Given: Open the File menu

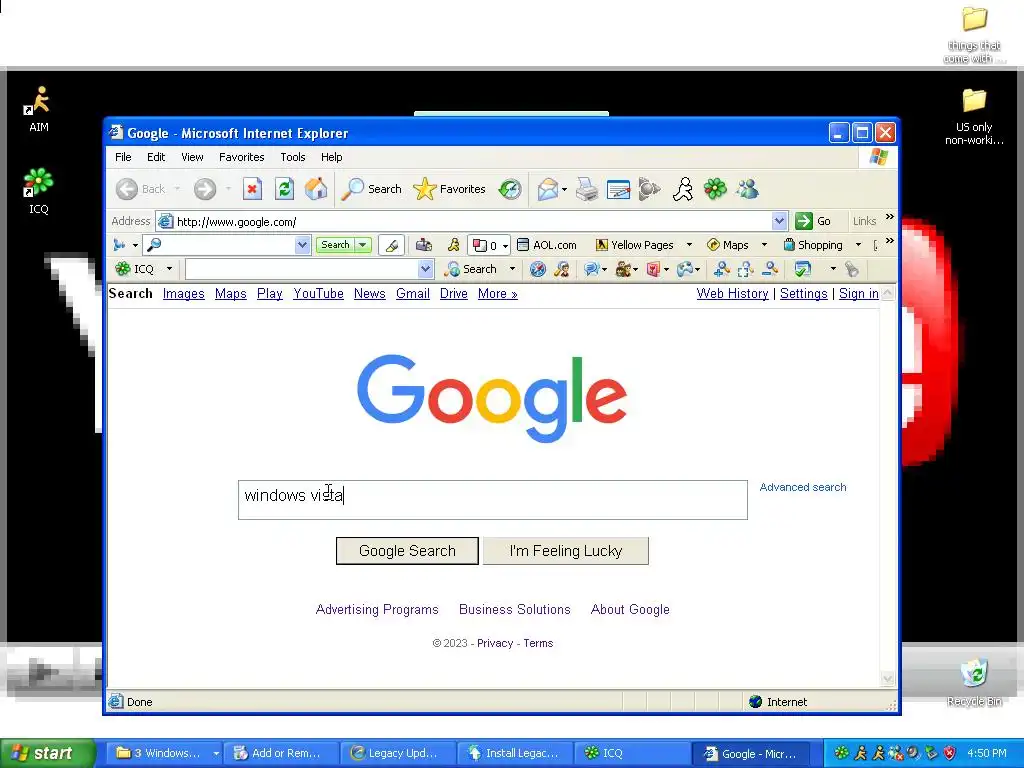Looking at the screenshot, I should click(x=123, y=157).
